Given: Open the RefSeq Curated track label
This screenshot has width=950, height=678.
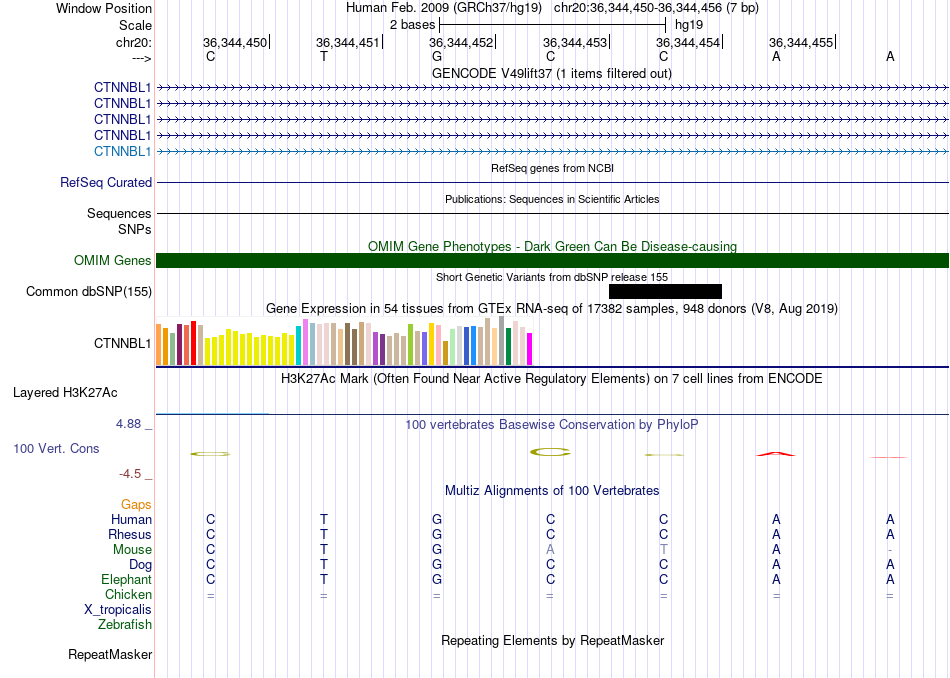Looking at the screenshot, I should (106, 182).
